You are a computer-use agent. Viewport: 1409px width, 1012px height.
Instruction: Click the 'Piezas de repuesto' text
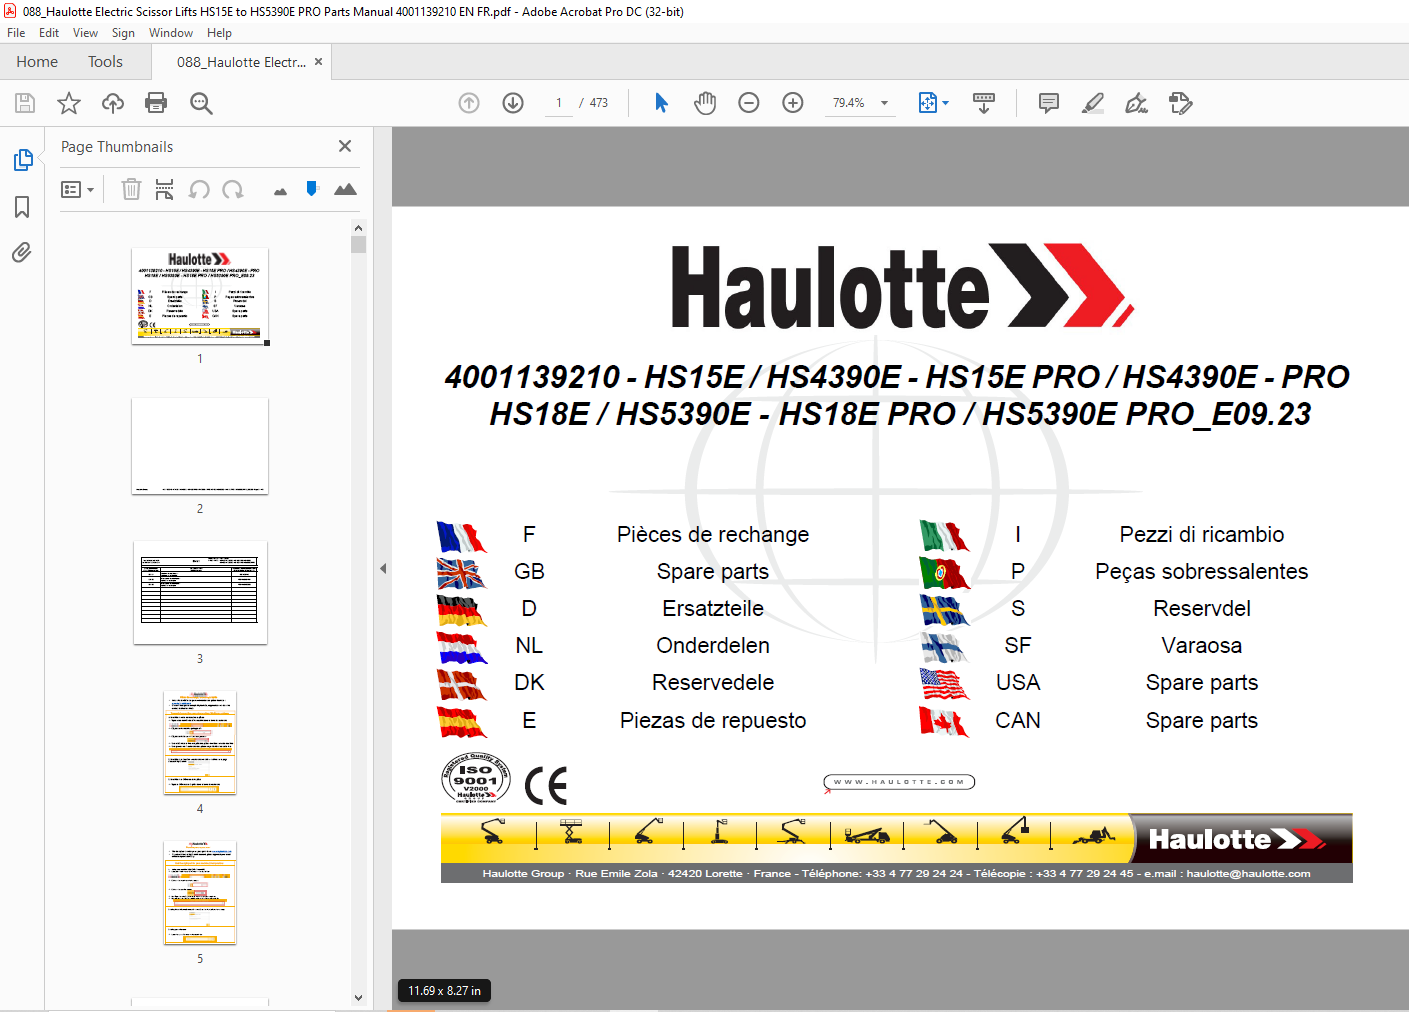pos(713,720)
